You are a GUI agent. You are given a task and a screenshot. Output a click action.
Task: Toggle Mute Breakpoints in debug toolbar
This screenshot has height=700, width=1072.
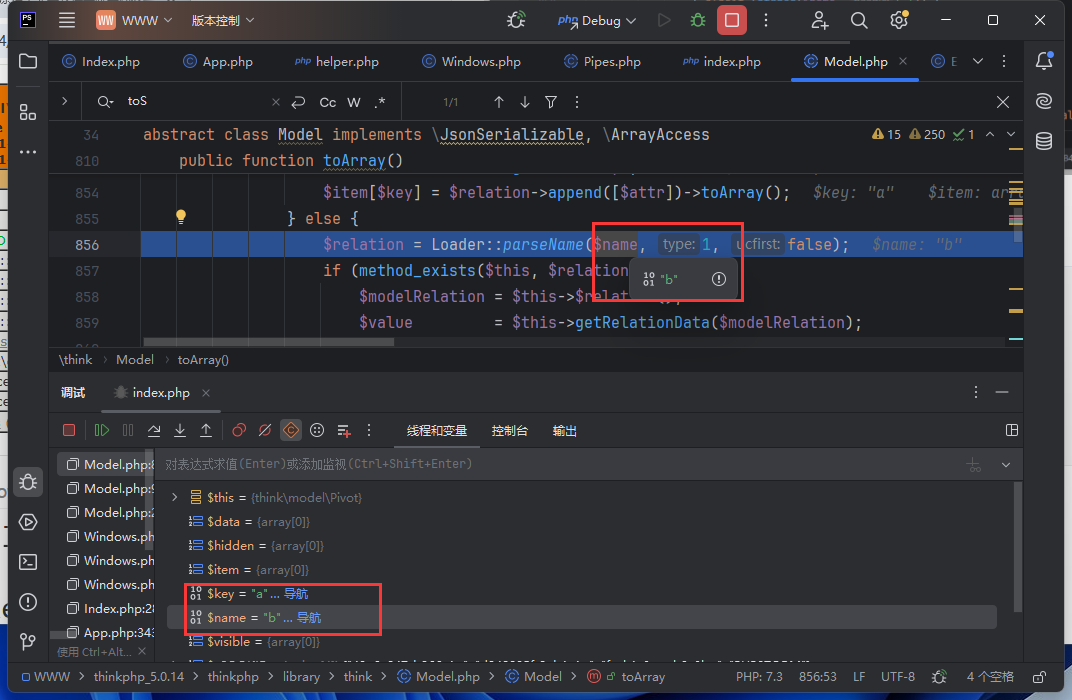265,430
